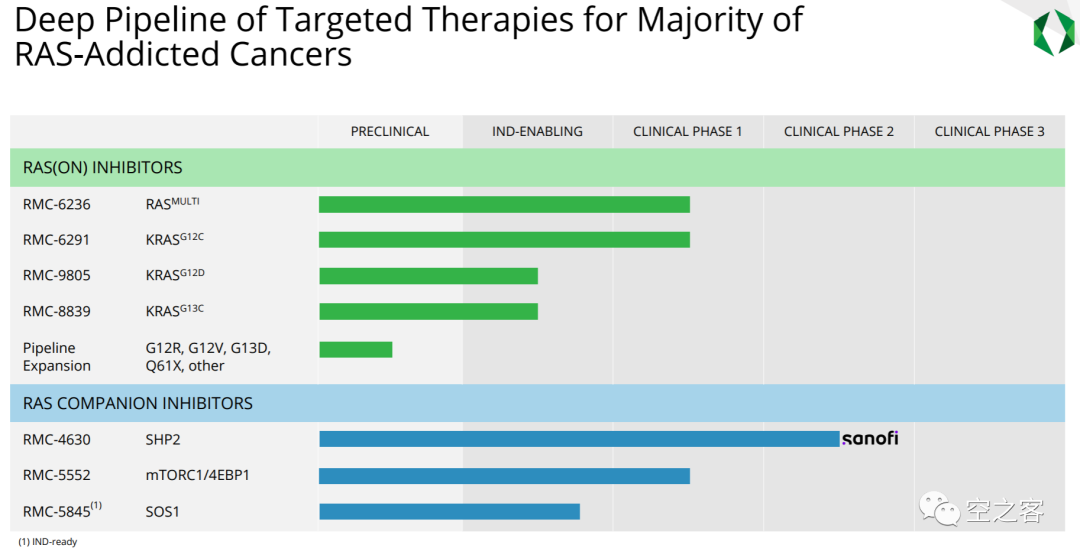Click the Sanofi partner logo
Viewport: 1080px width, 558px height.
tap(870, 439)
